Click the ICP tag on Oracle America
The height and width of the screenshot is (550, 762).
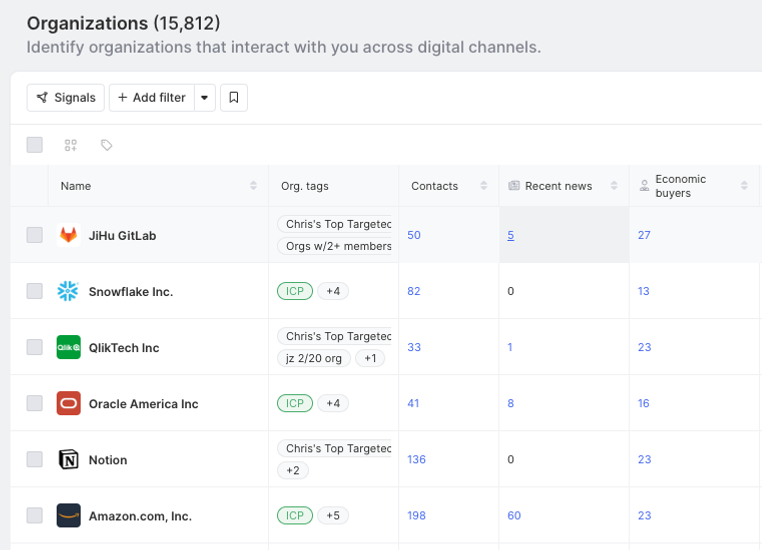(x=295, y=403)
